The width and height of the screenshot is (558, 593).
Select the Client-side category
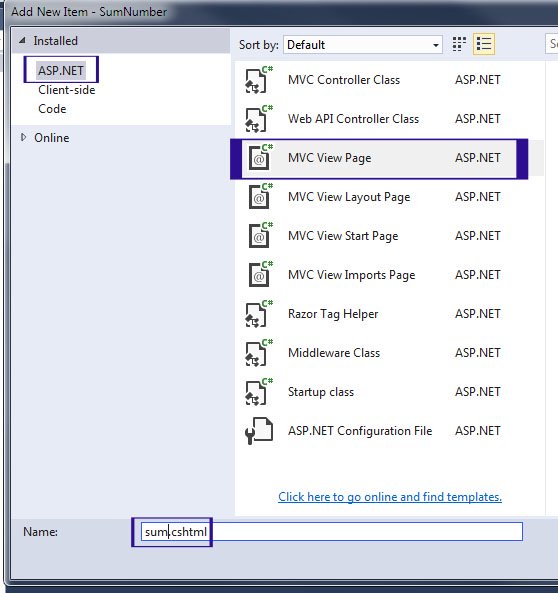pyautogui.click(x=67, y=90)
